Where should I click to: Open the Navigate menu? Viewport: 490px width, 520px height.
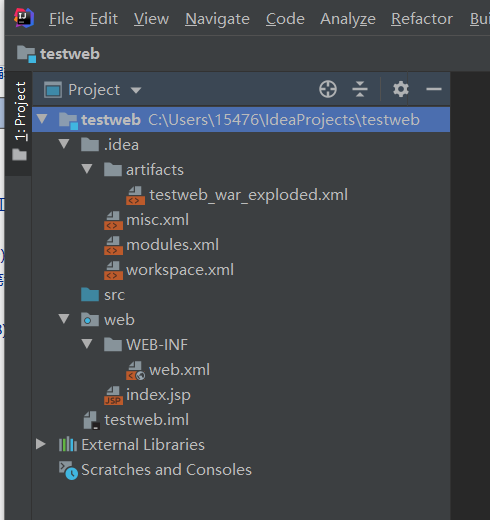tap(217, 19)
